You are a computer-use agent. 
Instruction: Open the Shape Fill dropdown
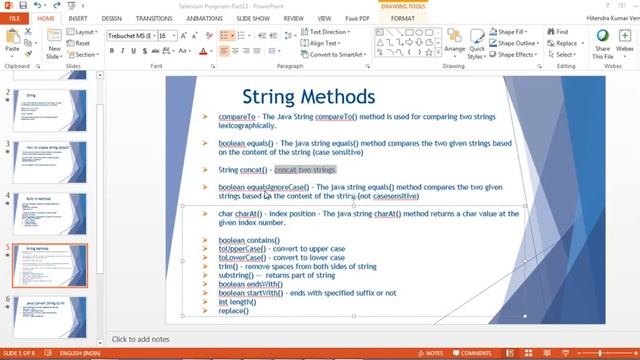tap(509, 31)
